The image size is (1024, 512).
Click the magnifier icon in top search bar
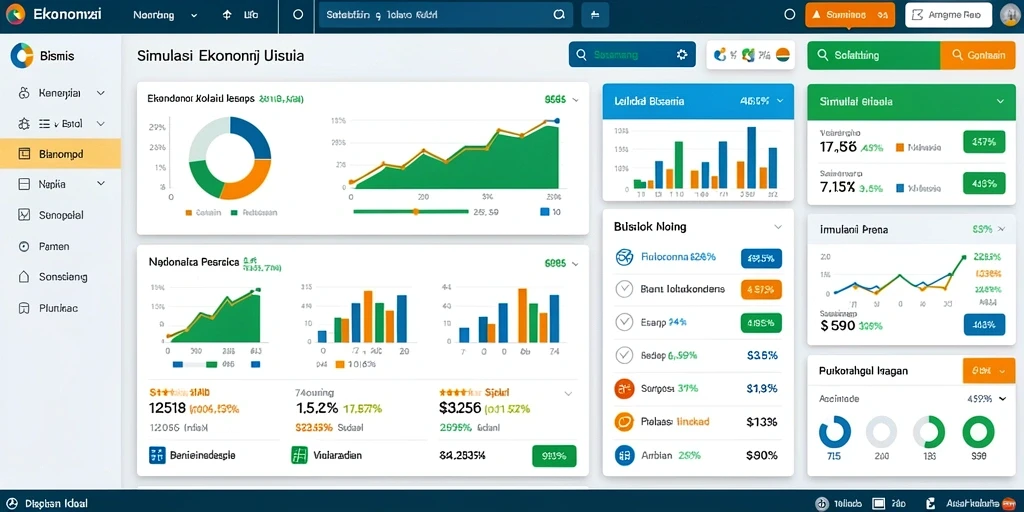click(x=558, y=15)
